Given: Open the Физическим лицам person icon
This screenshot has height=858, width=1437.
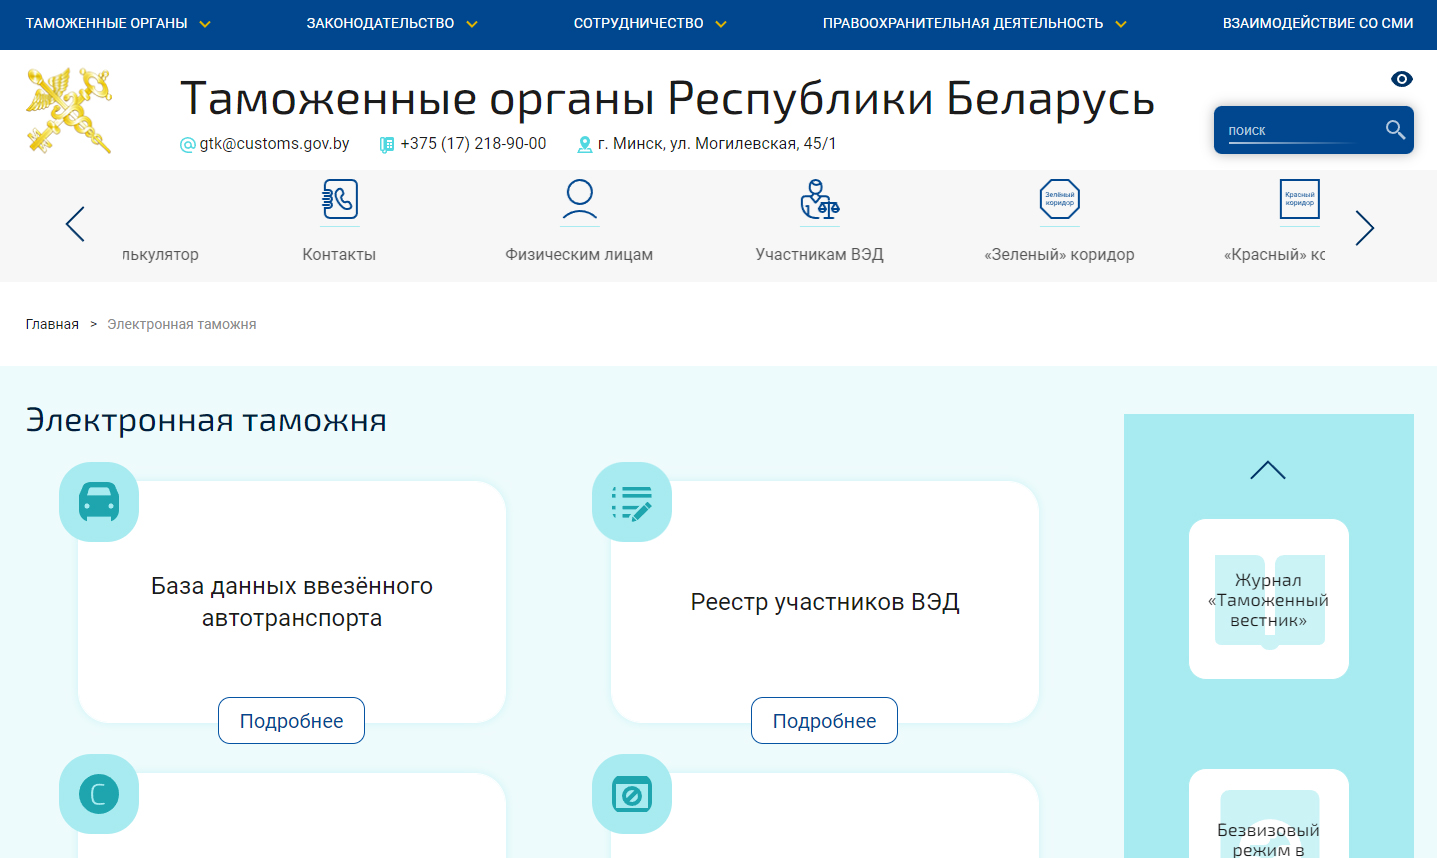Looking at the screenshot, I should pos(580,199).
